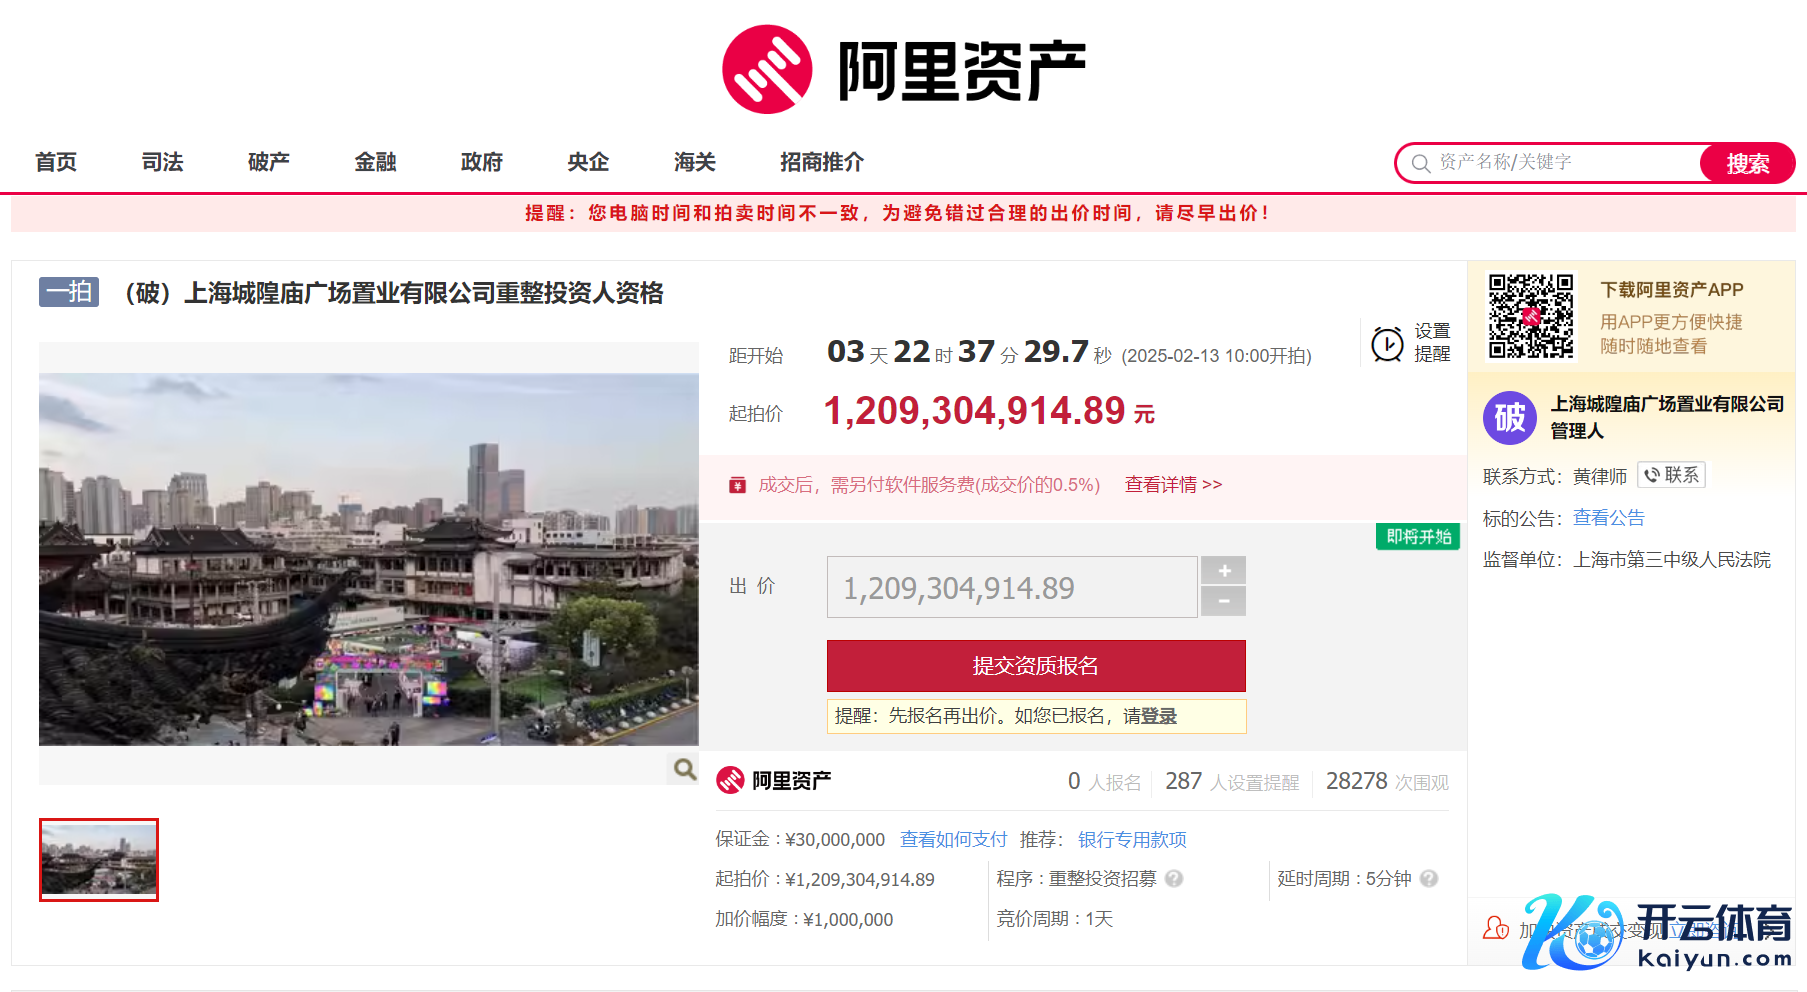Open the 司法 navigation tab
Image resolution: width=1807 pixels, height=992 pixels.
[x=162, y=162]
